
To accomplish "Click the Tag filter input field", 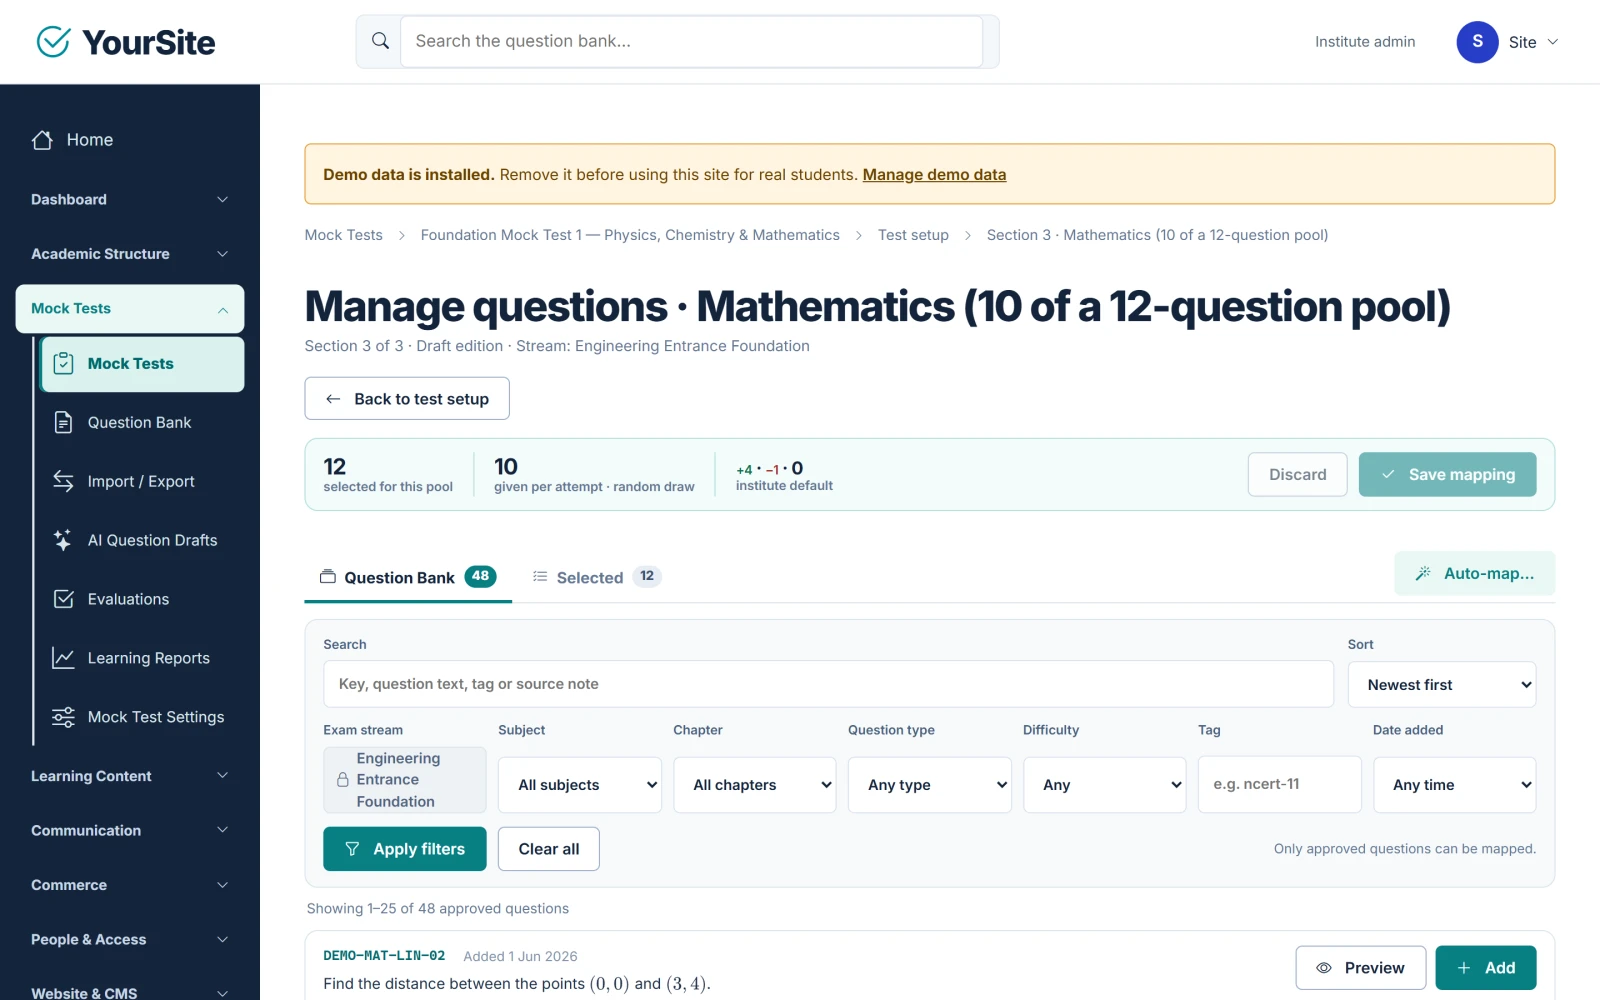I will [1280, 785].
